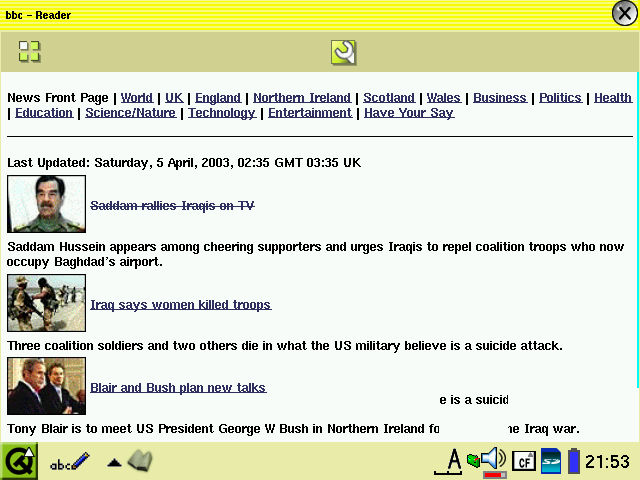Click the Three coalition soldiers summary text
This screenshot has height=480, width=640.
(285, 346)
